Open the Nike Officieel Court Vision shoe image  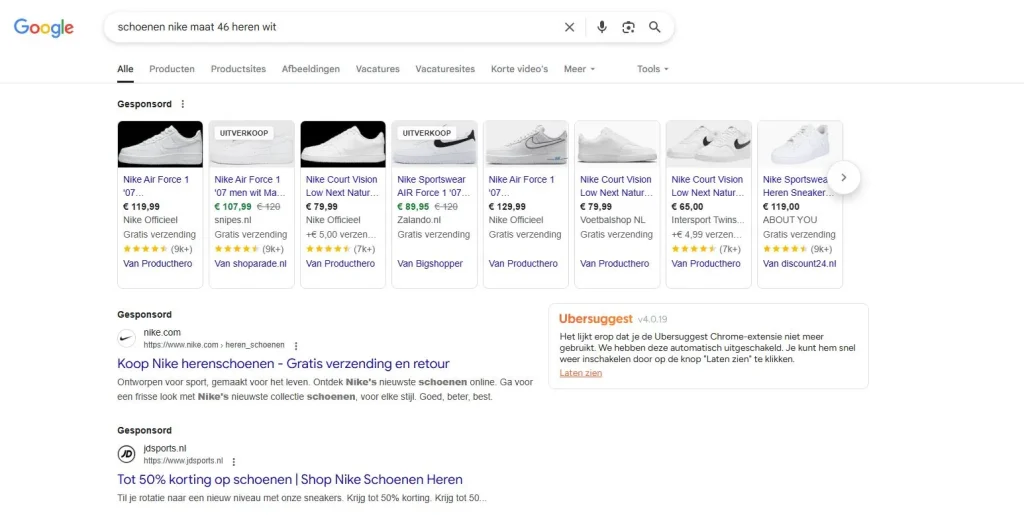point(343,144)
